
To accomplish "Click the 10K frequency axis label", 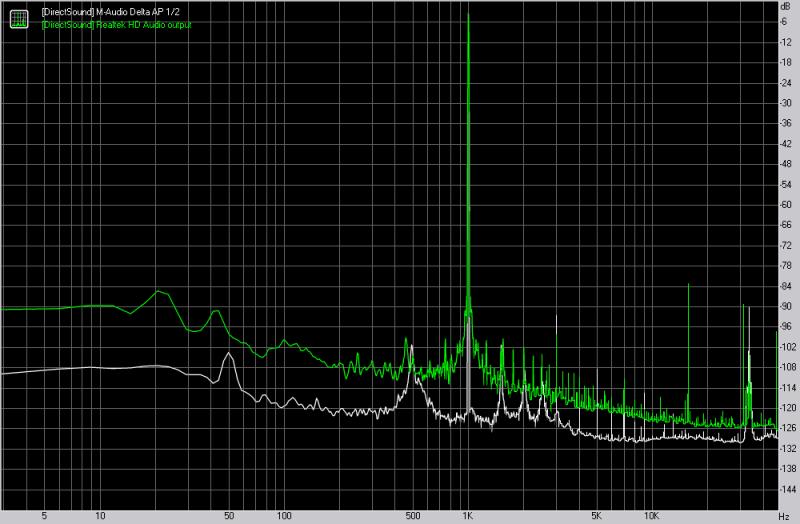I will [651, 516].
